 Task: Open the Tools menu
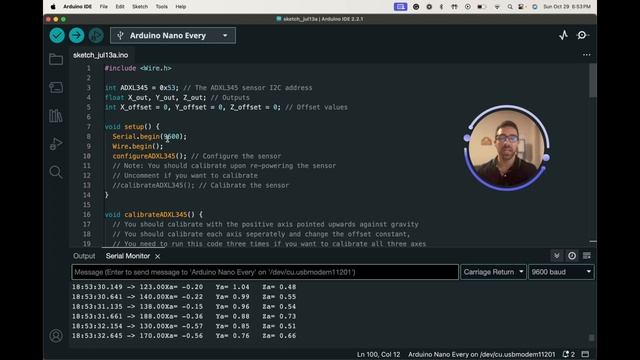tap(162, 7)
